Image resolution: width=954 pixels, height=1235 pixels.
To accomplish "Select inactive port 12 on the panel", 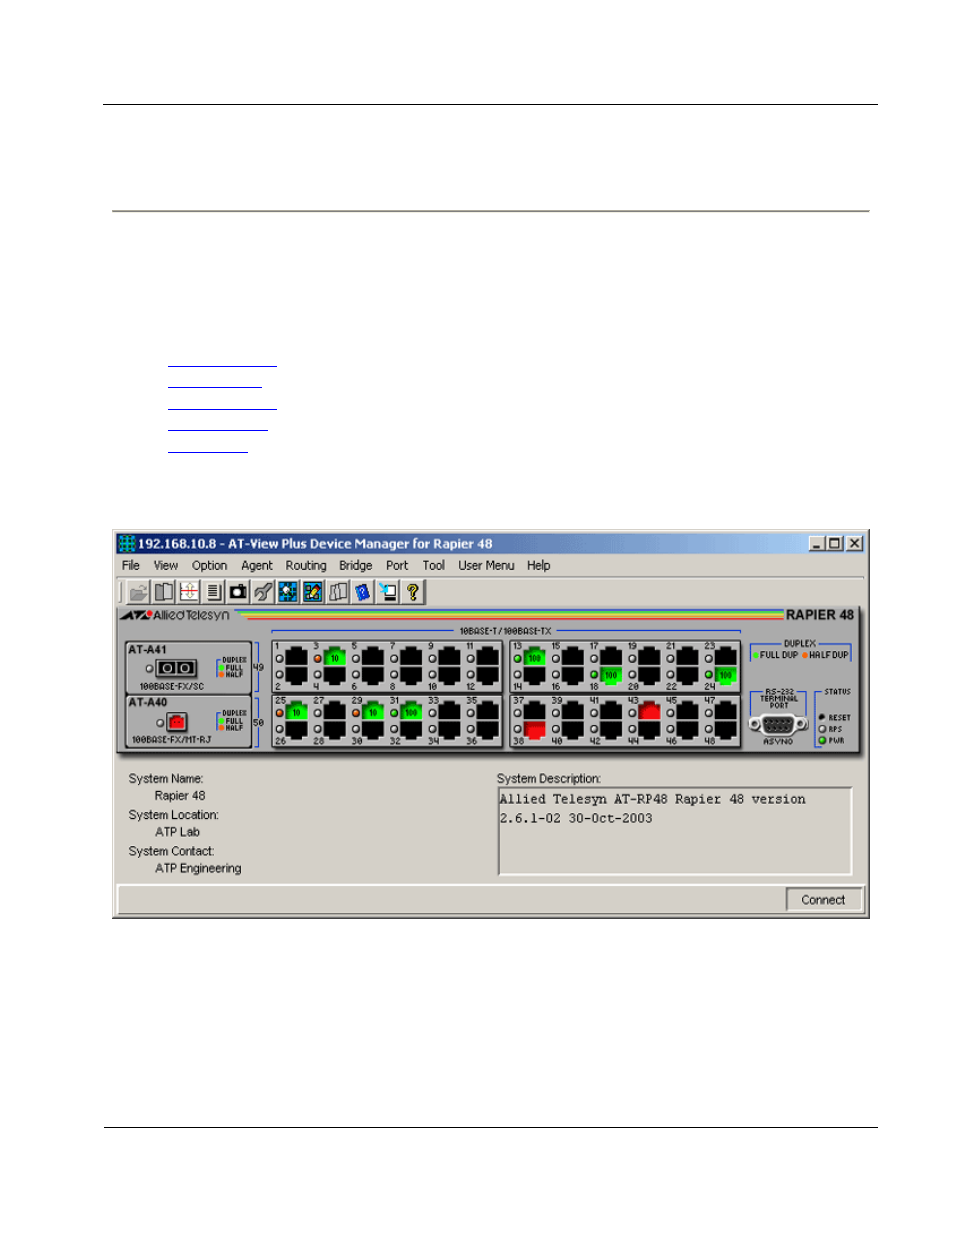I will pos(488,675).
